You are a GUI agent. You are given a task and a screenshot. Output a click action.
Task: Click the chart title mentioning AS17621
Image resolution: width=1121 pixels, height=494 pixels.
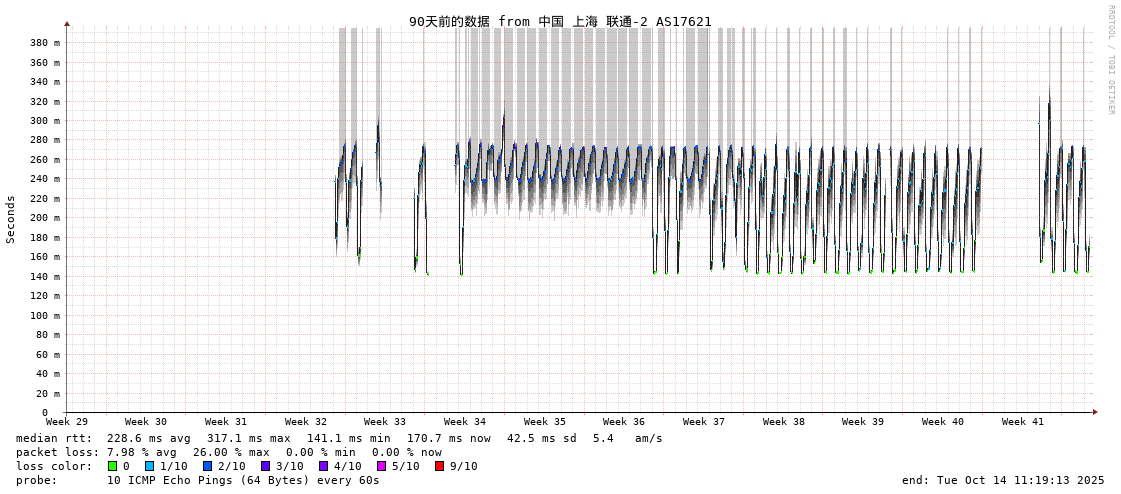click(x=560, y=21)
